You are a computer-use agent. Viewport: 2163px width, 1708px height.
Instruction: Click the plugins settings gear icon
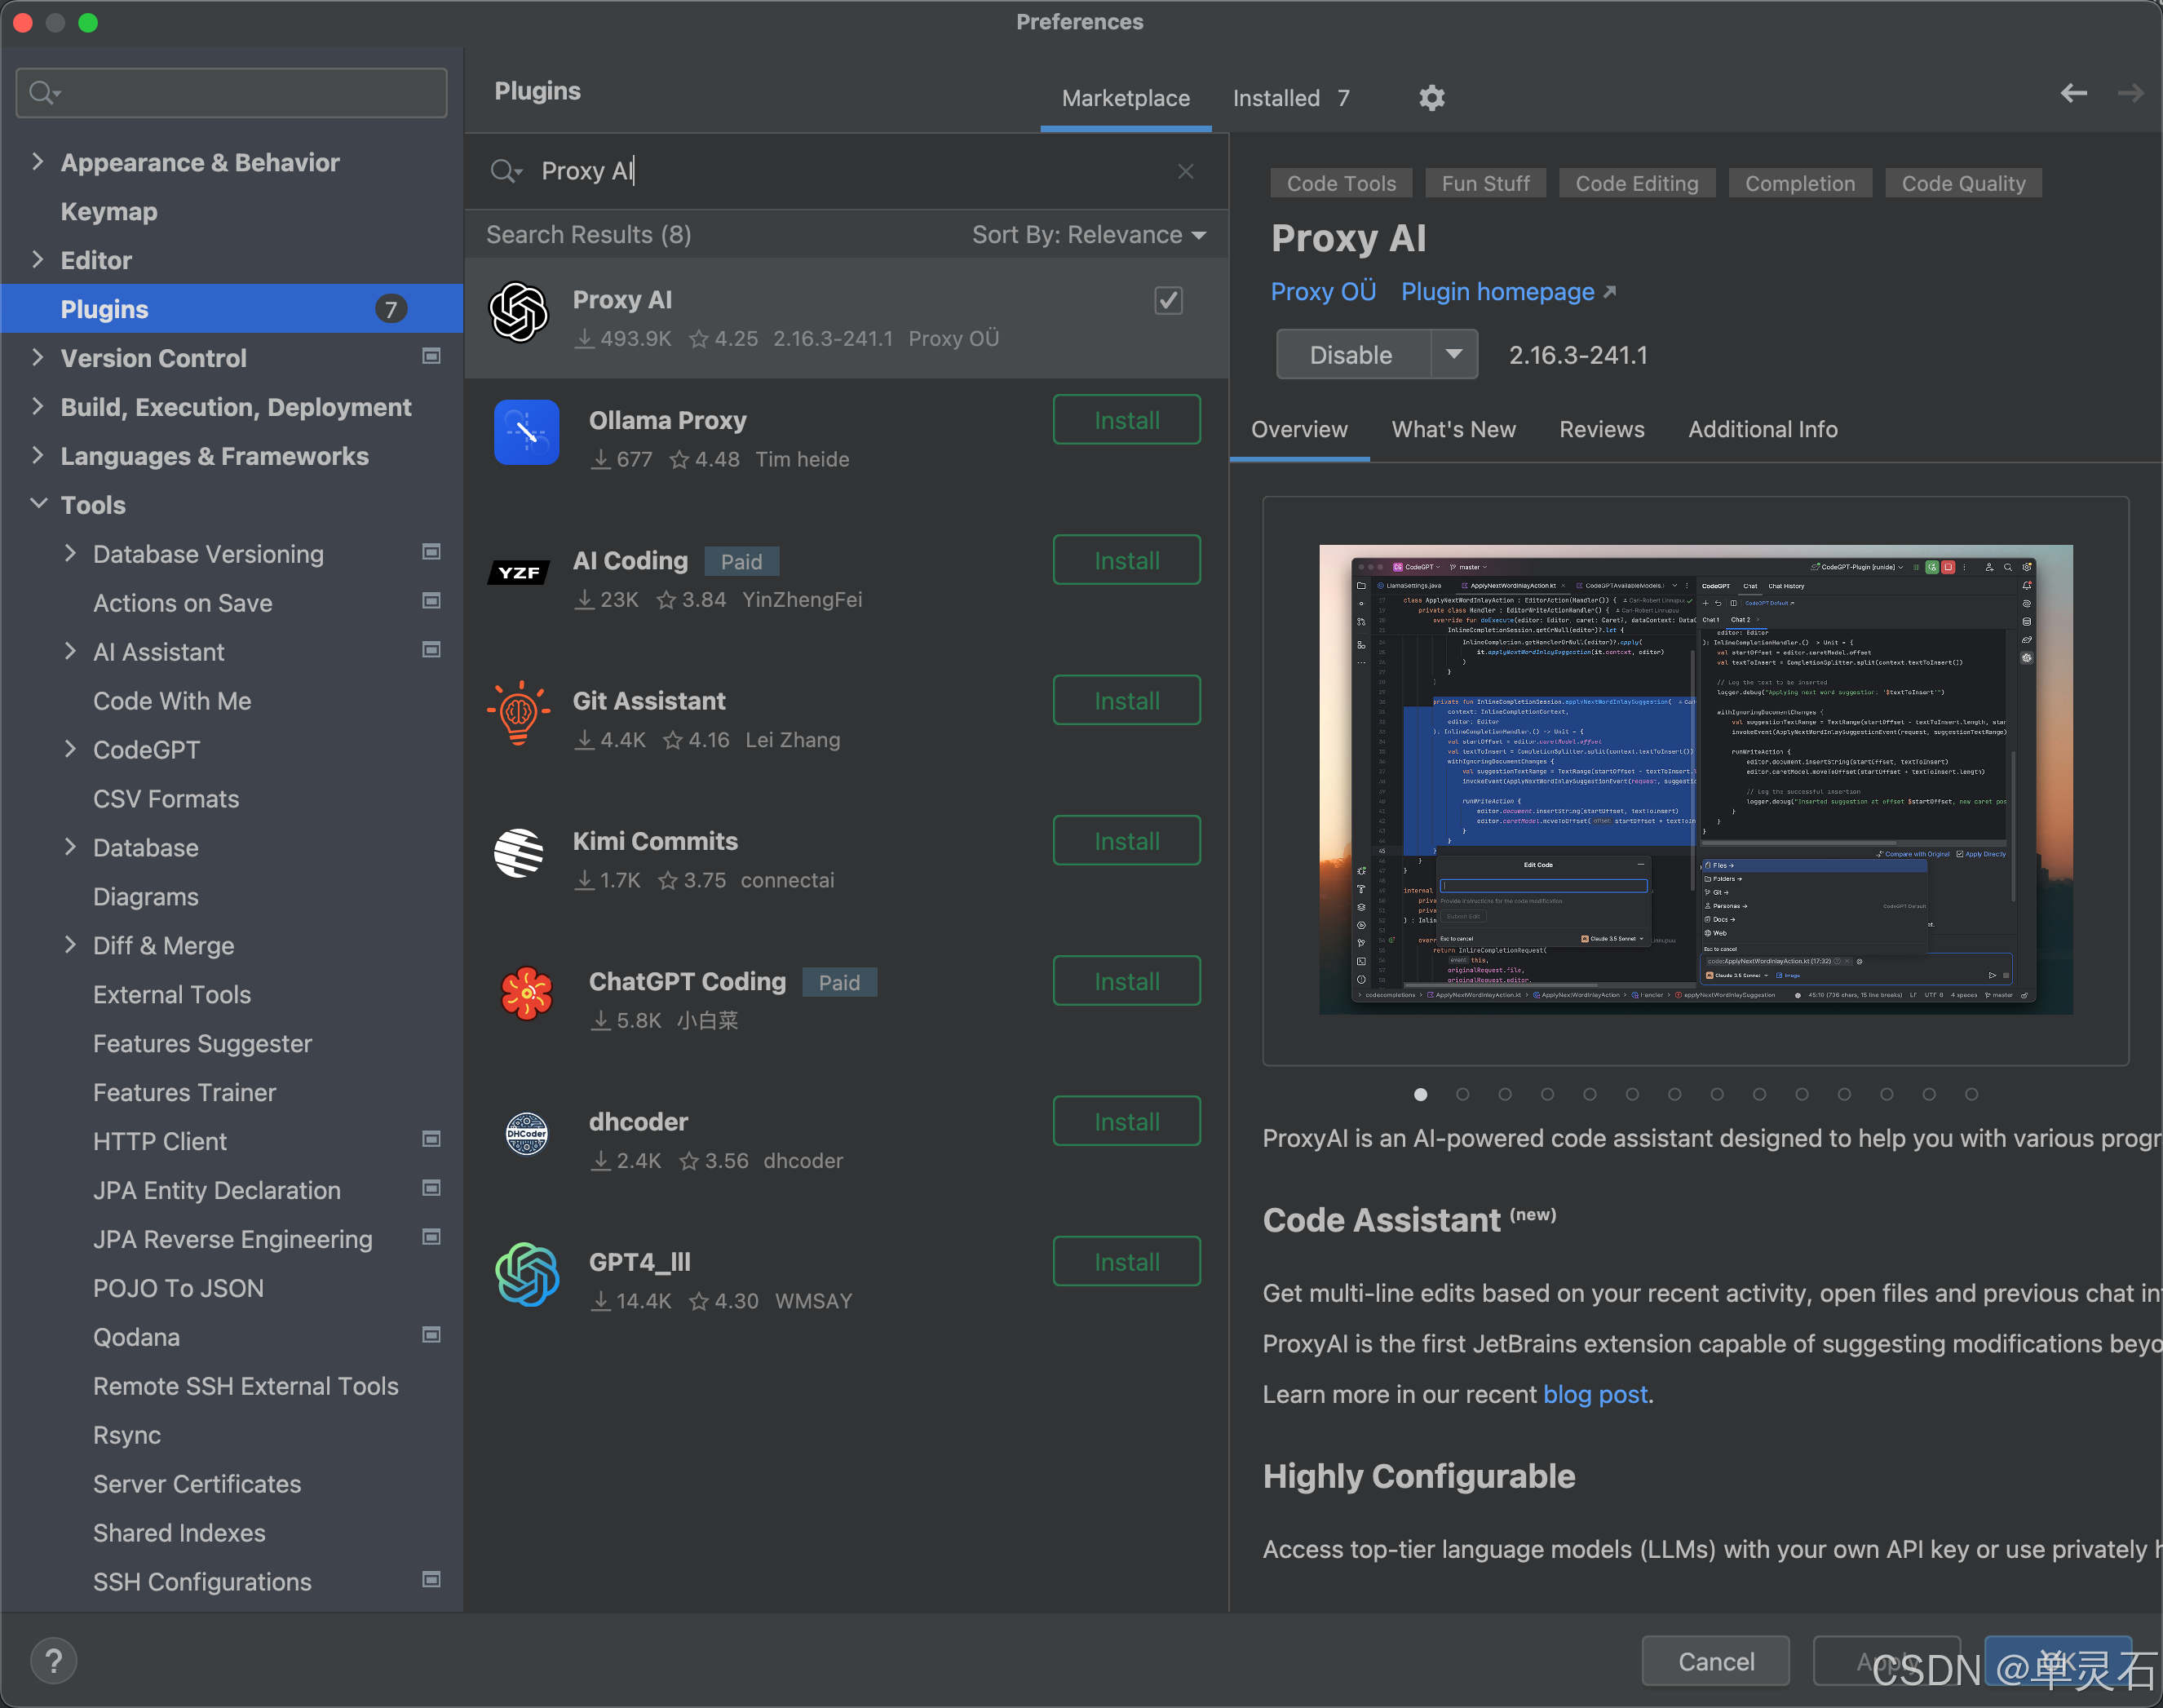1431,98
